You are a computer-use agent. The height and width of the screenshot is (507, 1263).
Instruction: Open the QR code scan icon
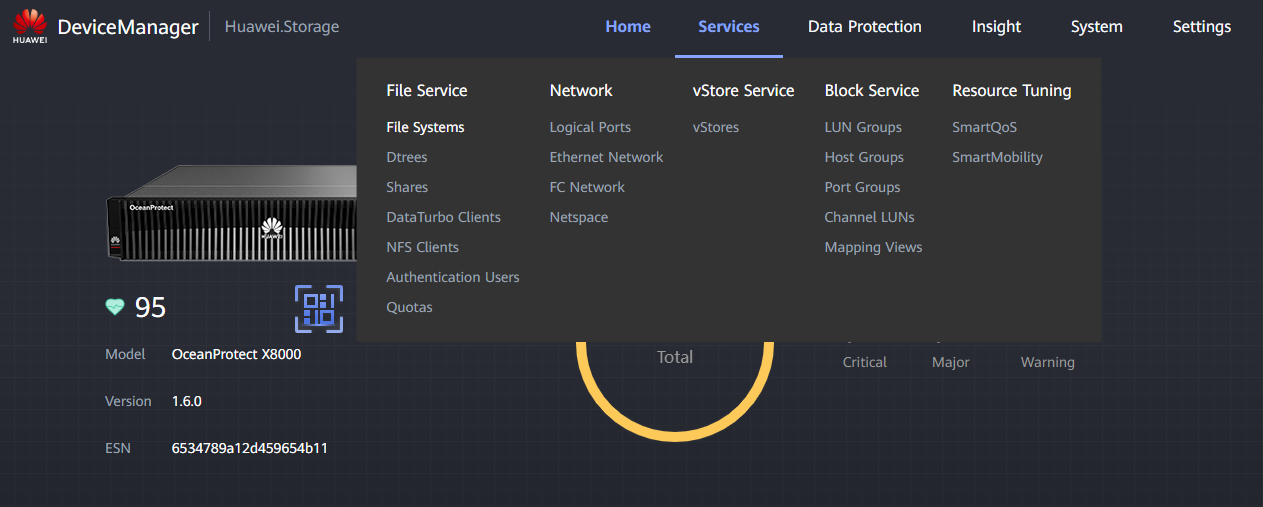coord(319,308)
